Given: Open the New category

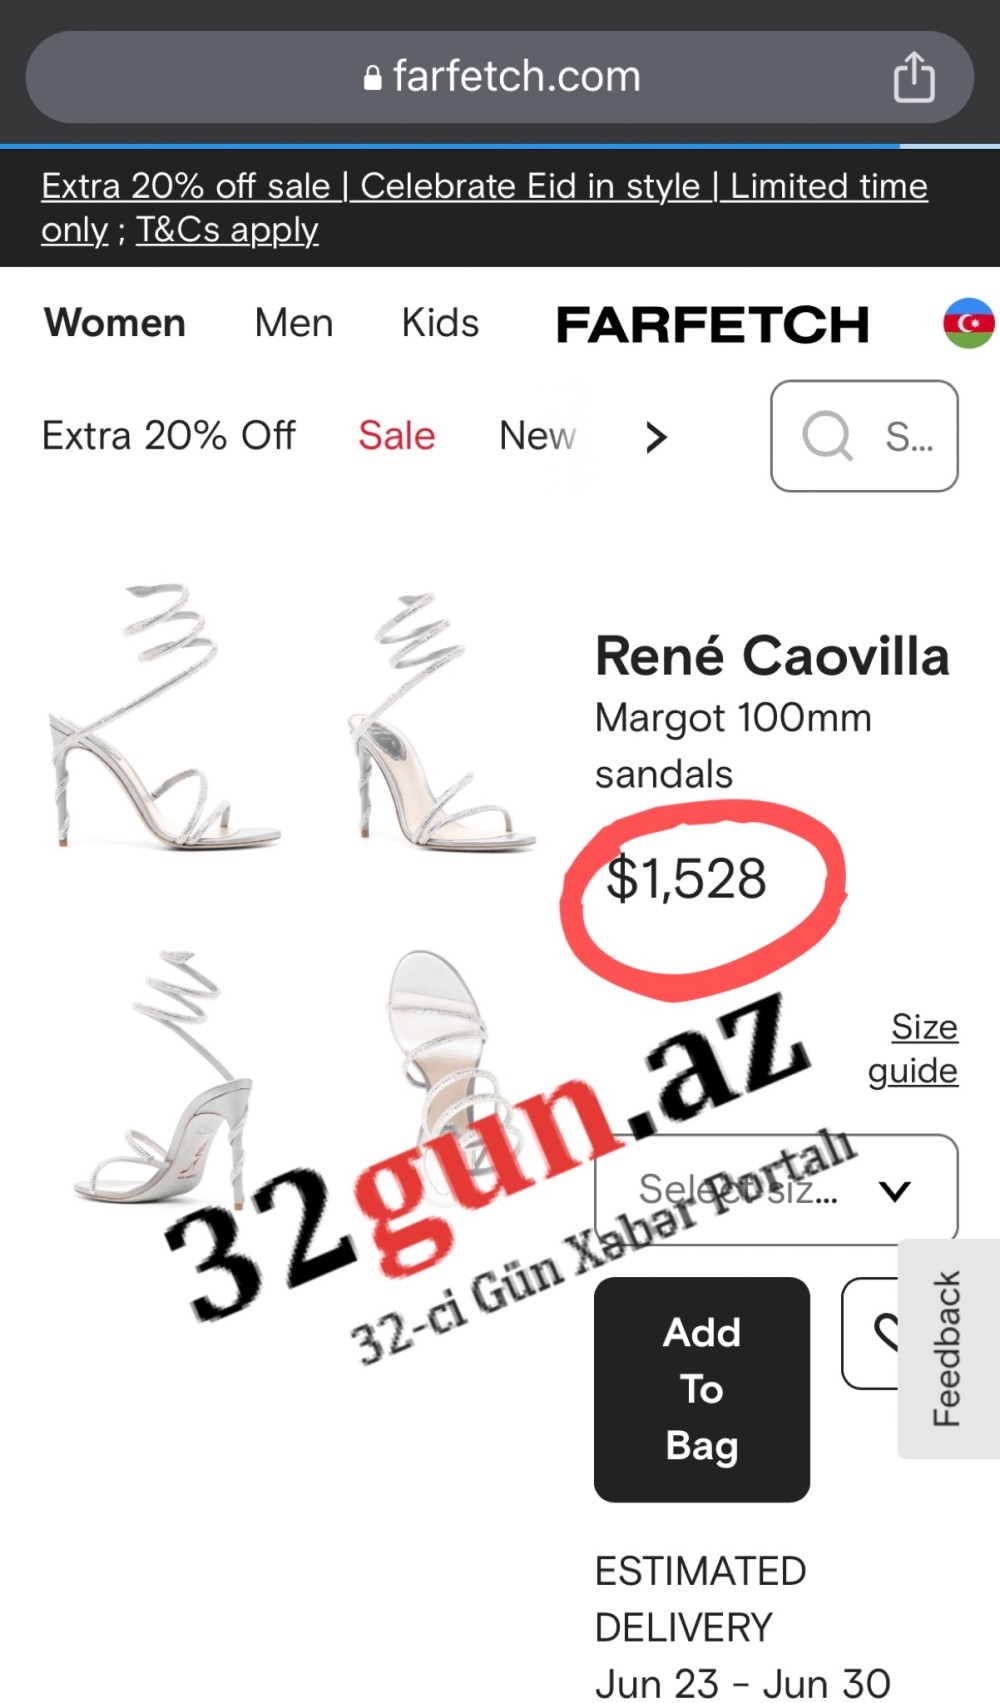Looking at the screenshot, I should pyautogui.click(x=537, y=436).
